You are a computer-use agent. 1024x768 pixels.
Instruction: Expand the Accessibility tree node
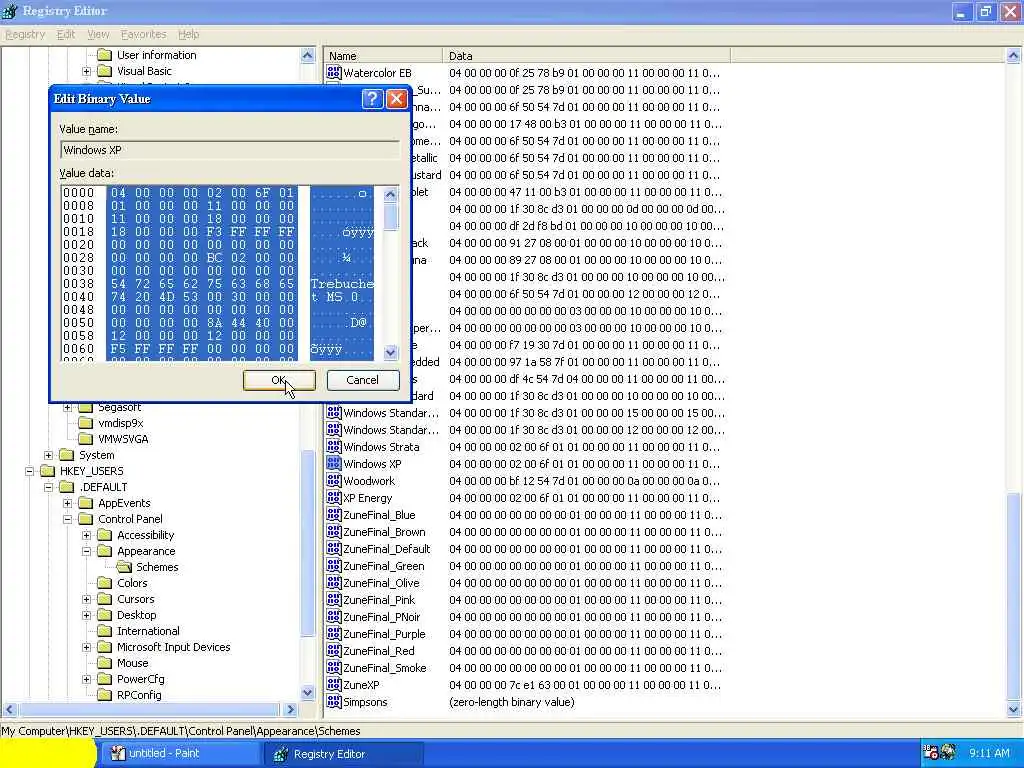click(x=86, y=535)
